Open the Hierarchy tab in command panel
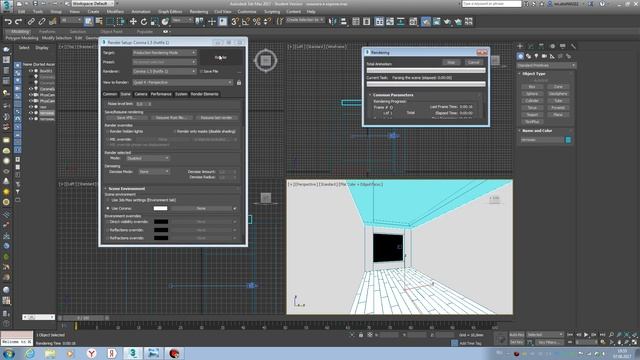Image resolution: width=640 pixels, height=360 pixels. click(541, 46)
